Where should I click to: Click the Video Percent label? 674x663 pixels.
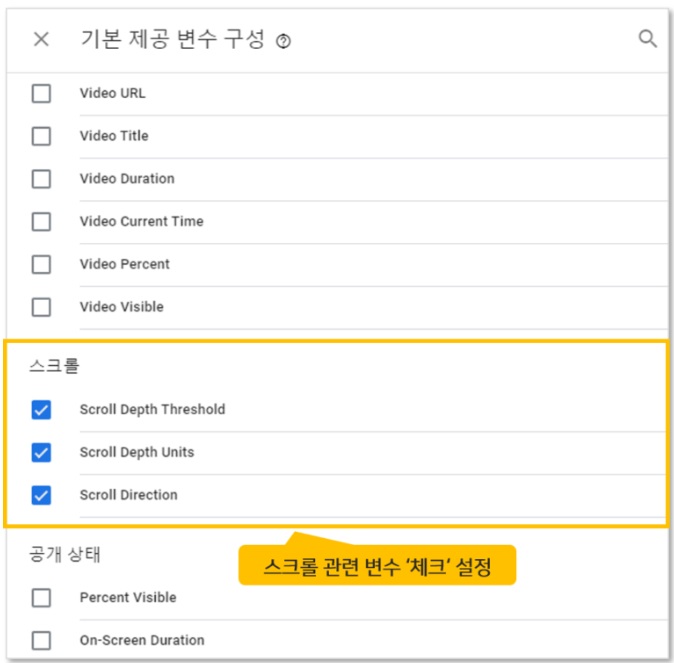click(x=125, y=264)
